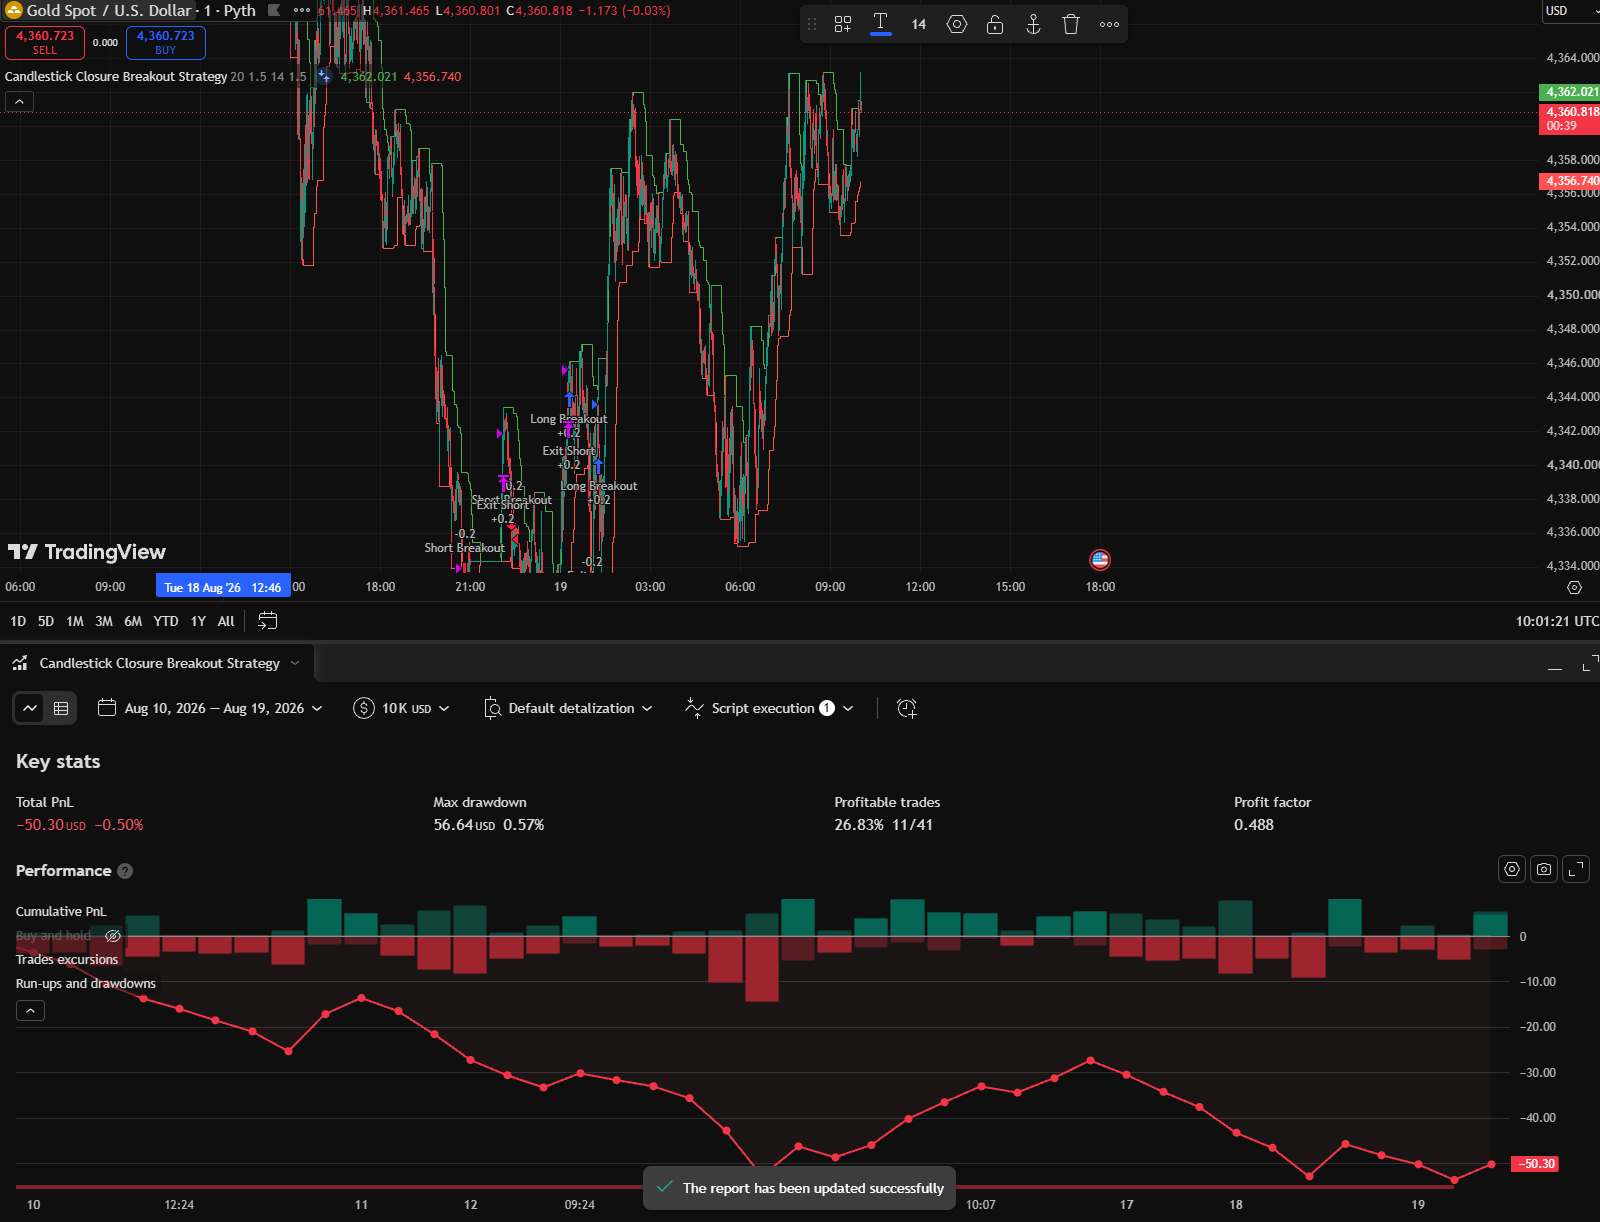Click the SELL 4,360.723 button
Image resolution: width=1600 pixels, height=1222 pixels.
click(x=45, y=42)
